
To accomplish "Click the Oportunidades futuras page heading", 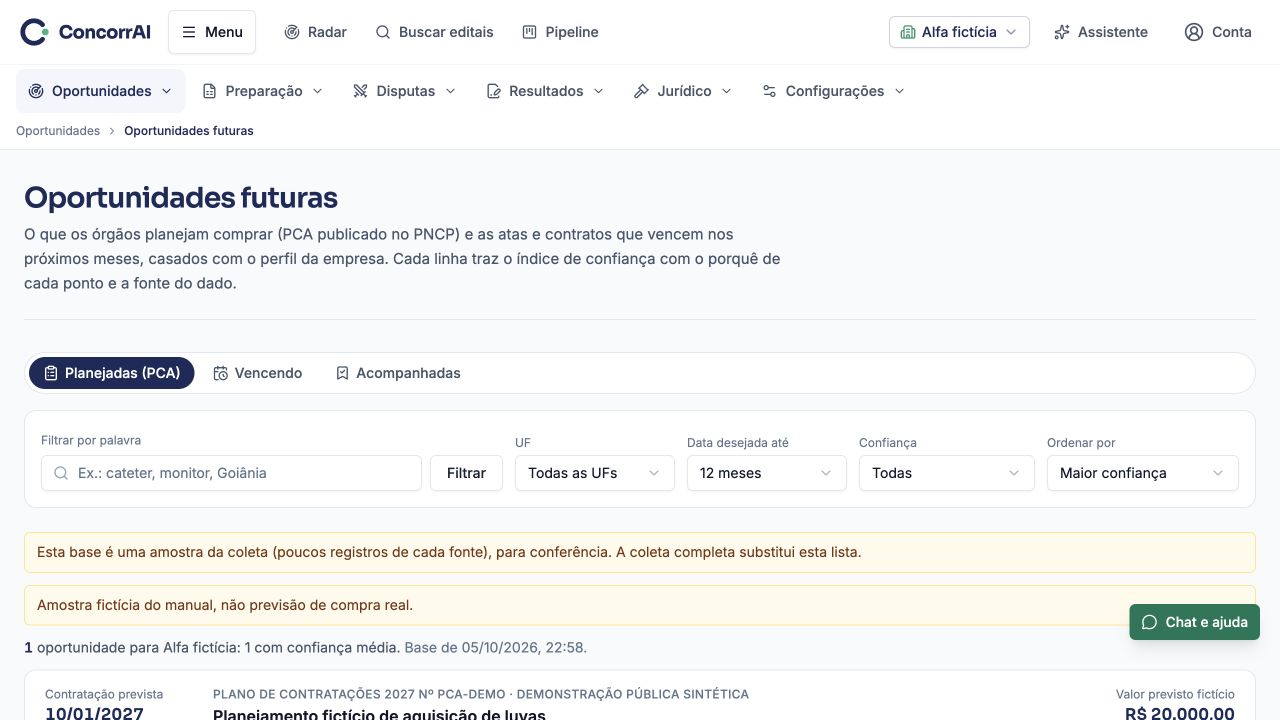I will coord(181,198).
